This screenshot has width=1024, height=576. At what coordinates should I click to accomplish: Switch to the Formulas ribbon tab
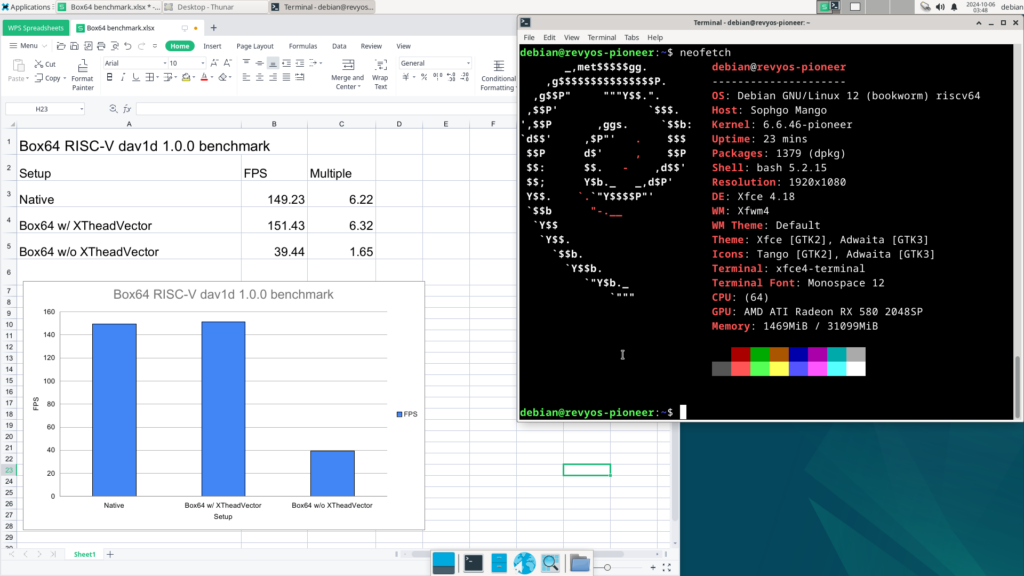pos(303,46)
